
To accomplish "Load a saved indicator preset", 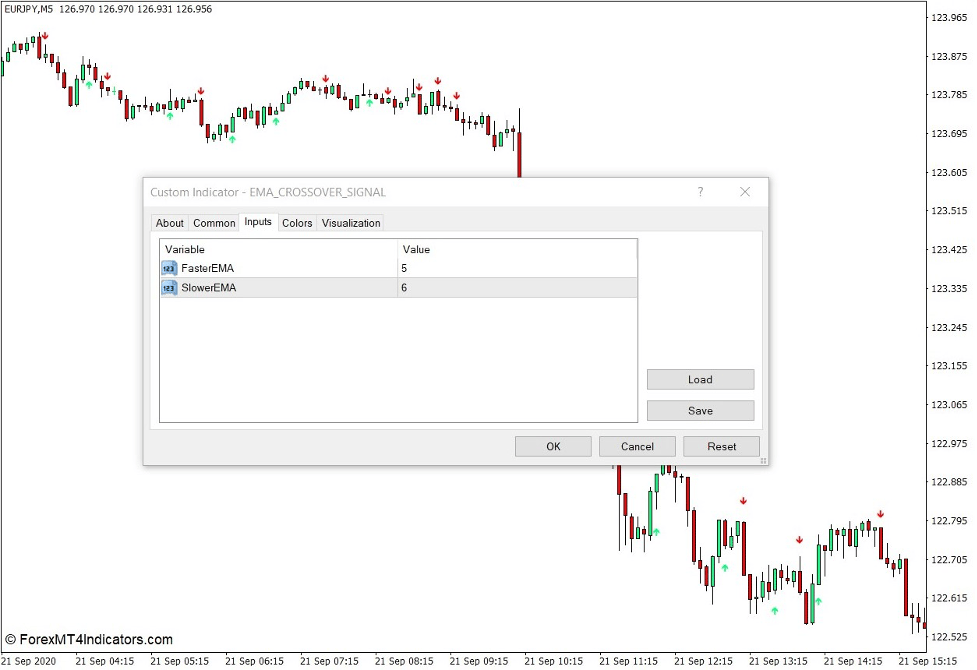I will 700,379.
